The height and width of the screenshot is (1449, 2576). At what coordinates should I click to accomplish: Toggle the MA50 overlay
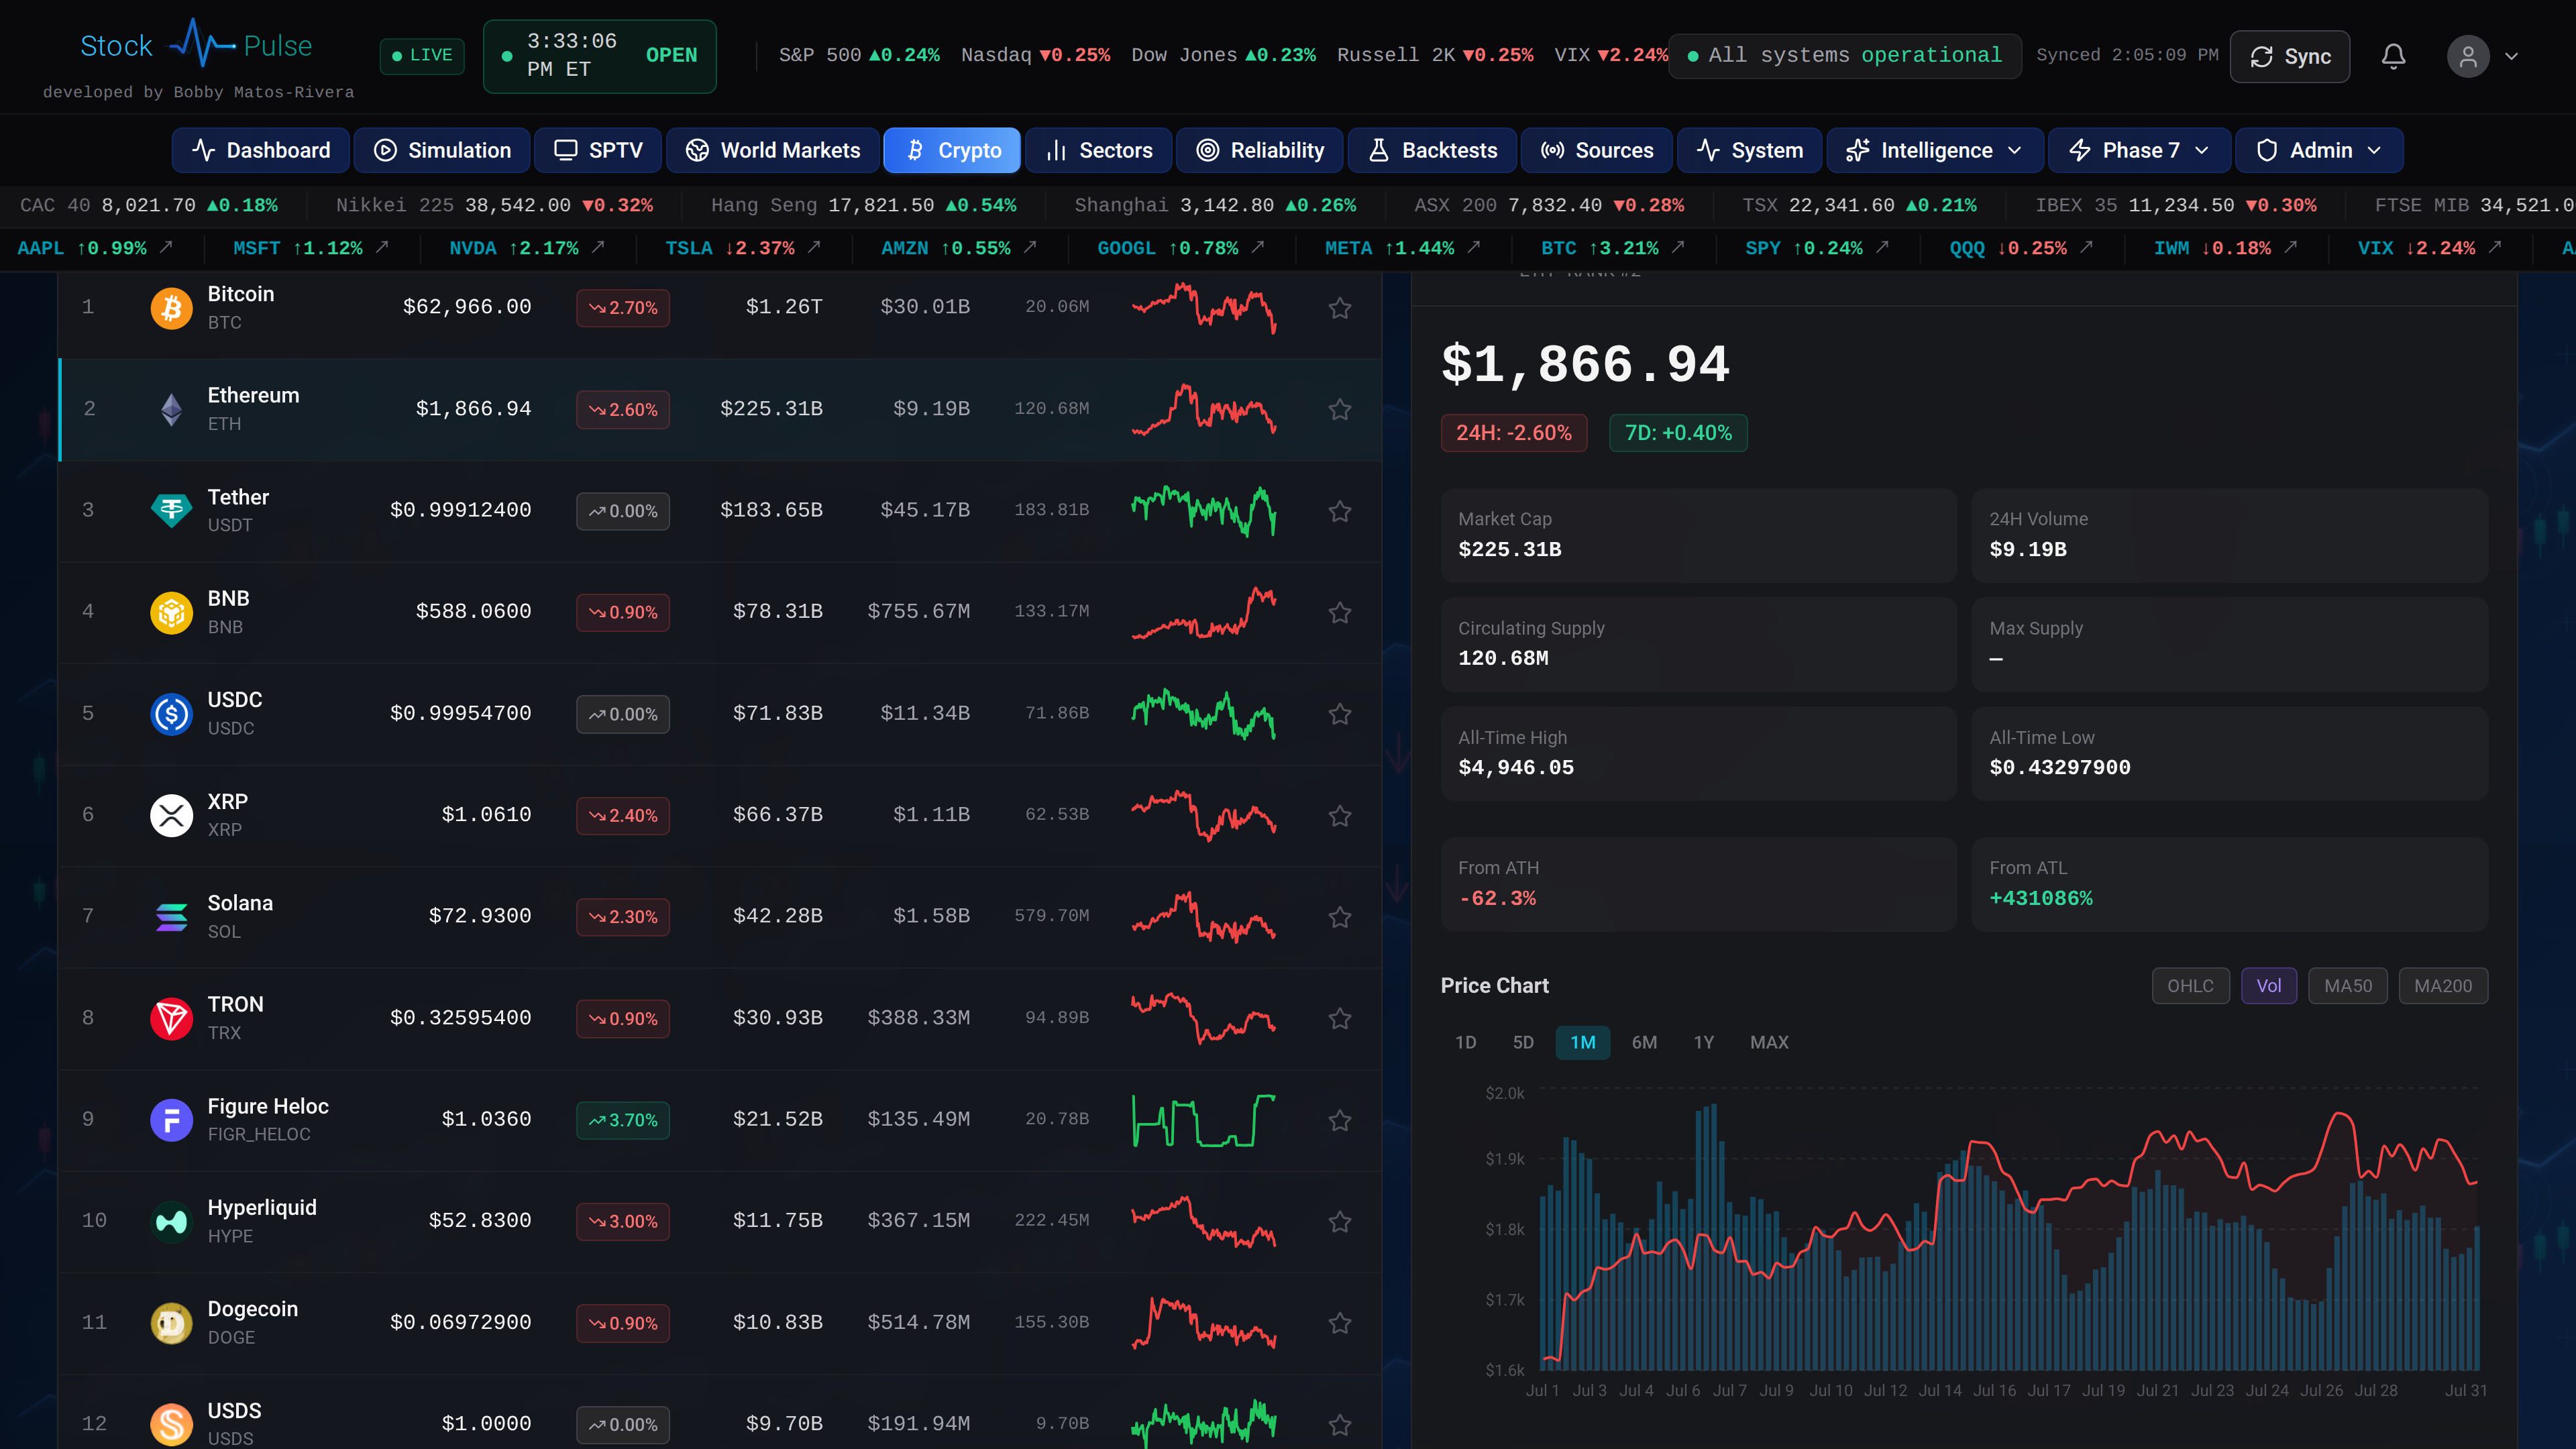tap(2347, 986)
